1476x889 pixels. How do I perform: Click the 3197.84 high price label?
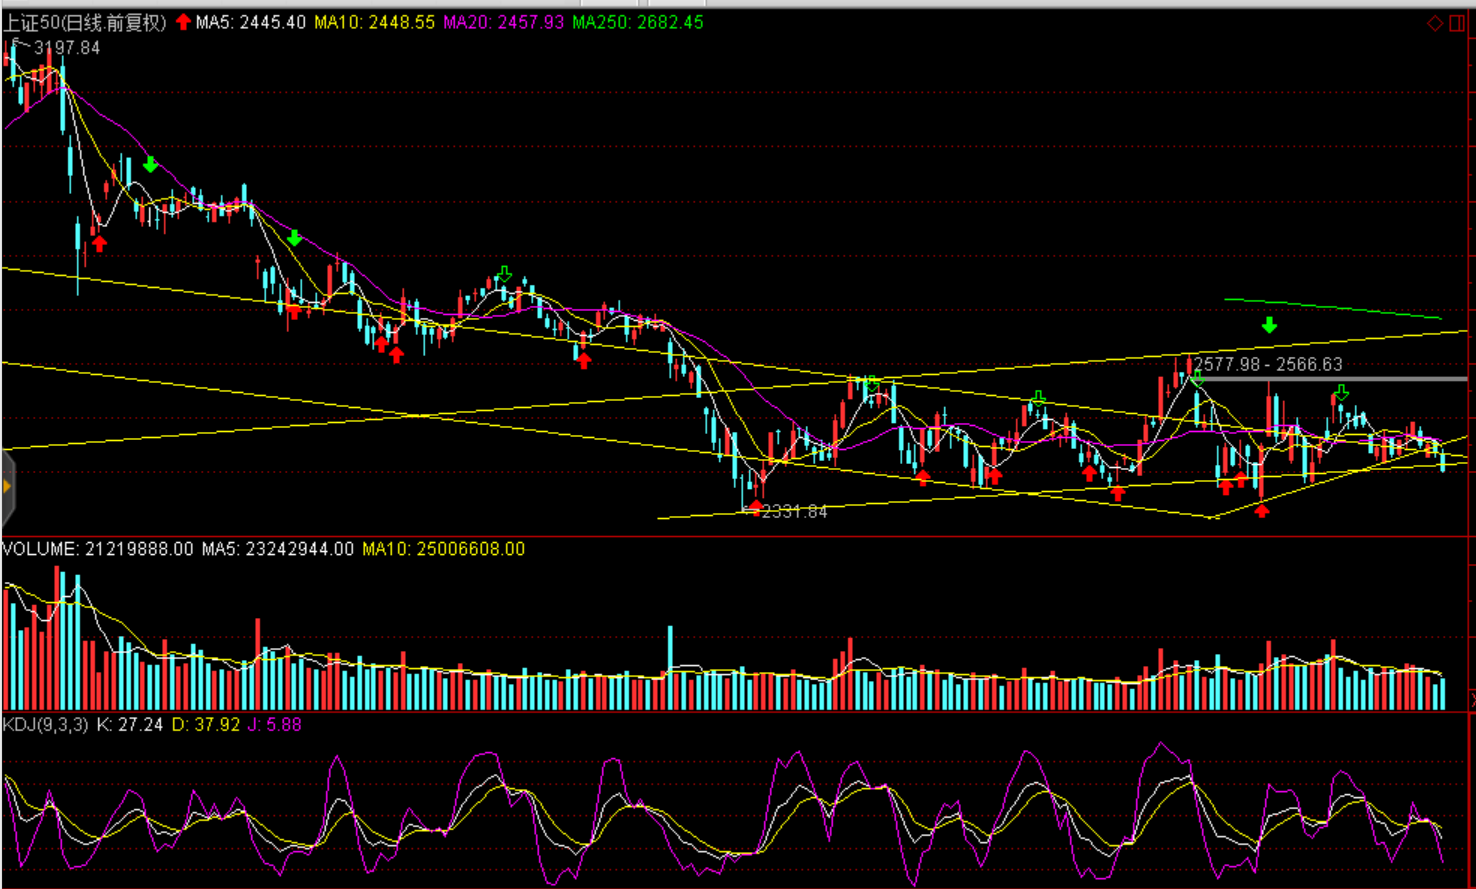pyautogui.click(x=67, y=48)
